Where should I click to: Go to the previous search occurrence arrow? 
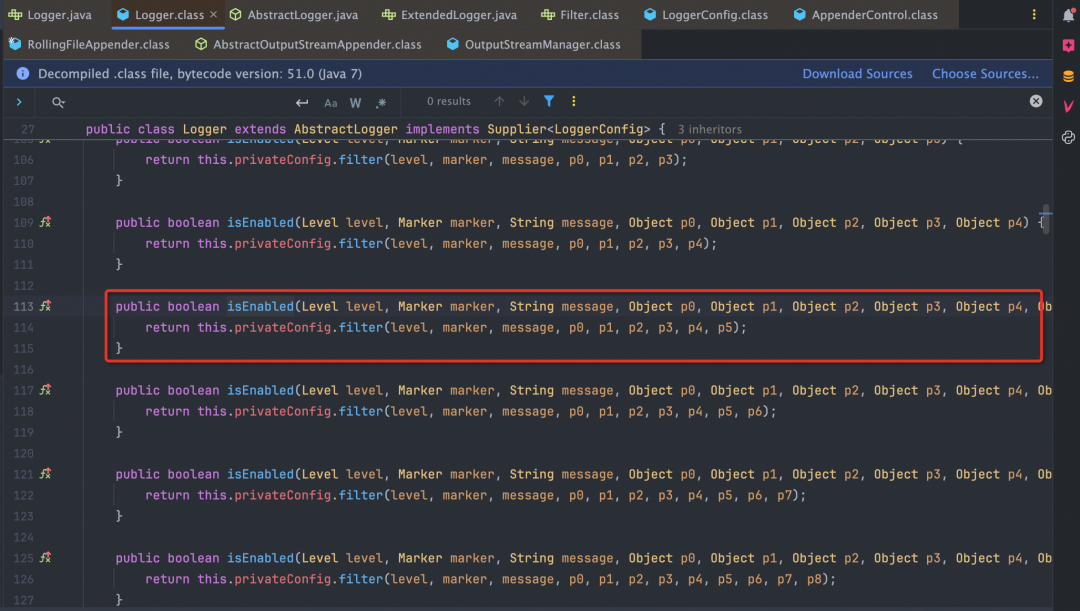[499, 101]
